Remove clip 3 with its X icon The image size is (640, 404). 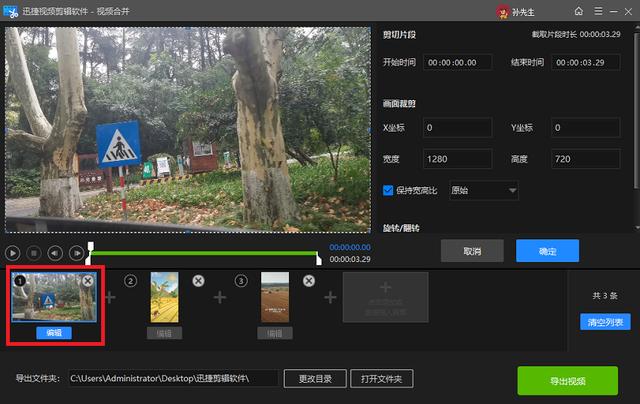[309, 281]
